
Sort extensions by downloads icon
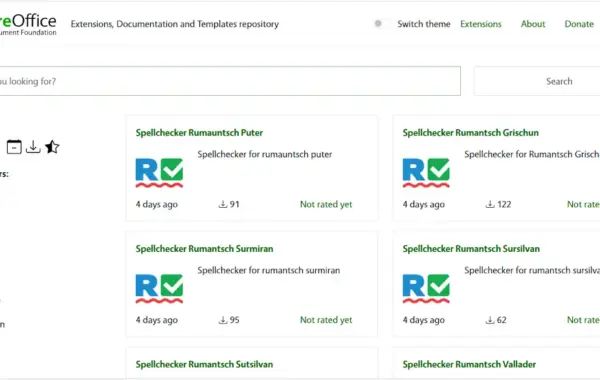(x=33, y=147)
